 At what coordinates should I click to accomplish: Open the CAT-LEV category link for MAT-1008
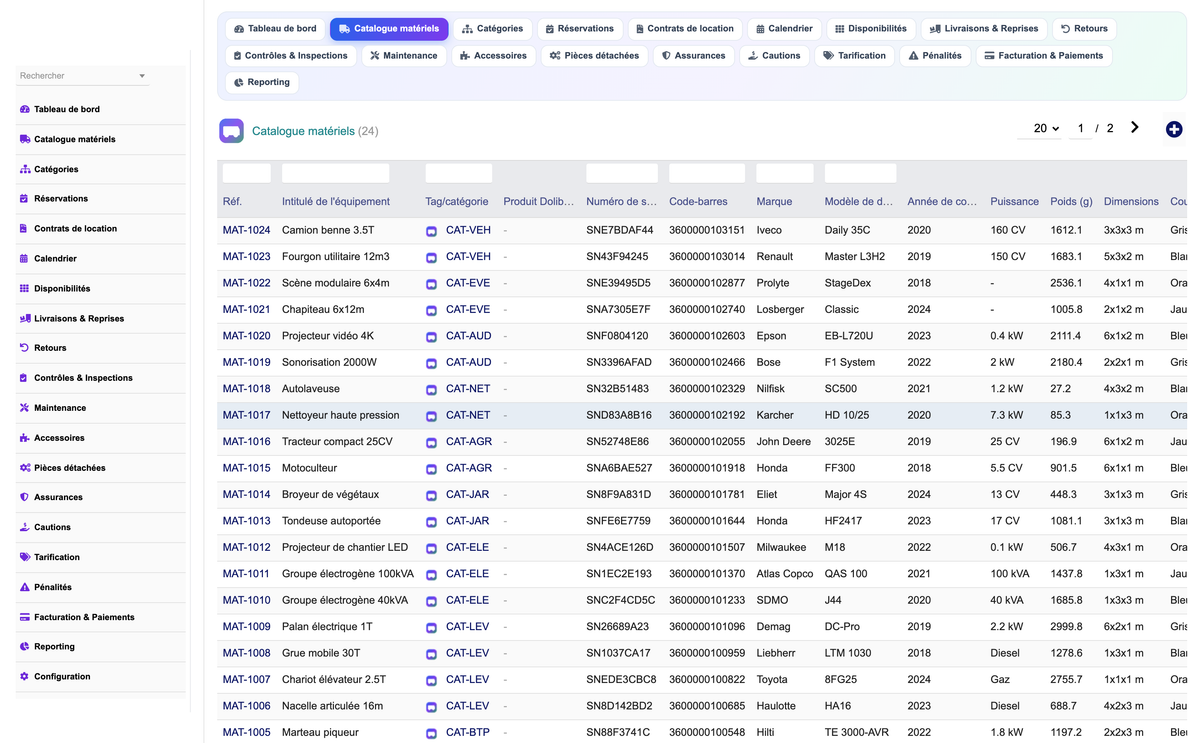467,653
